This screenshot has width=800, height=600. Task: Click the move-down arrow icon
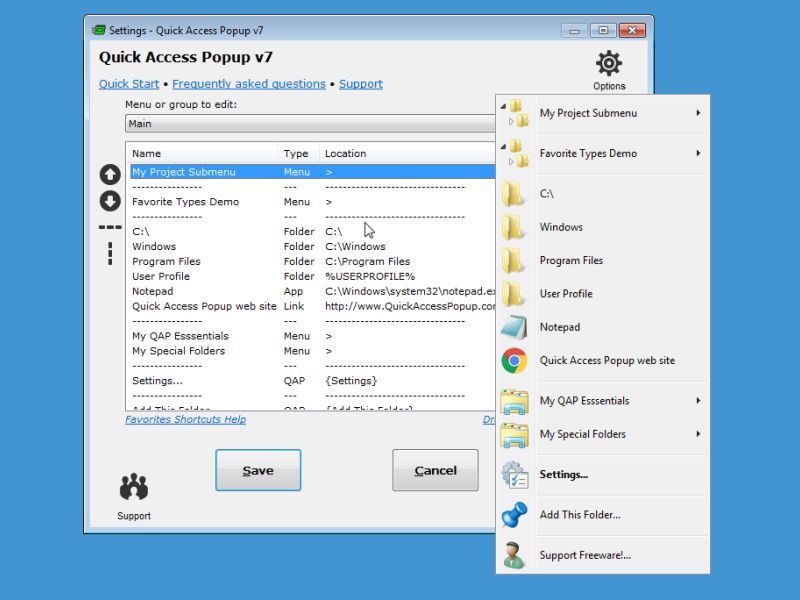(110, 201)
